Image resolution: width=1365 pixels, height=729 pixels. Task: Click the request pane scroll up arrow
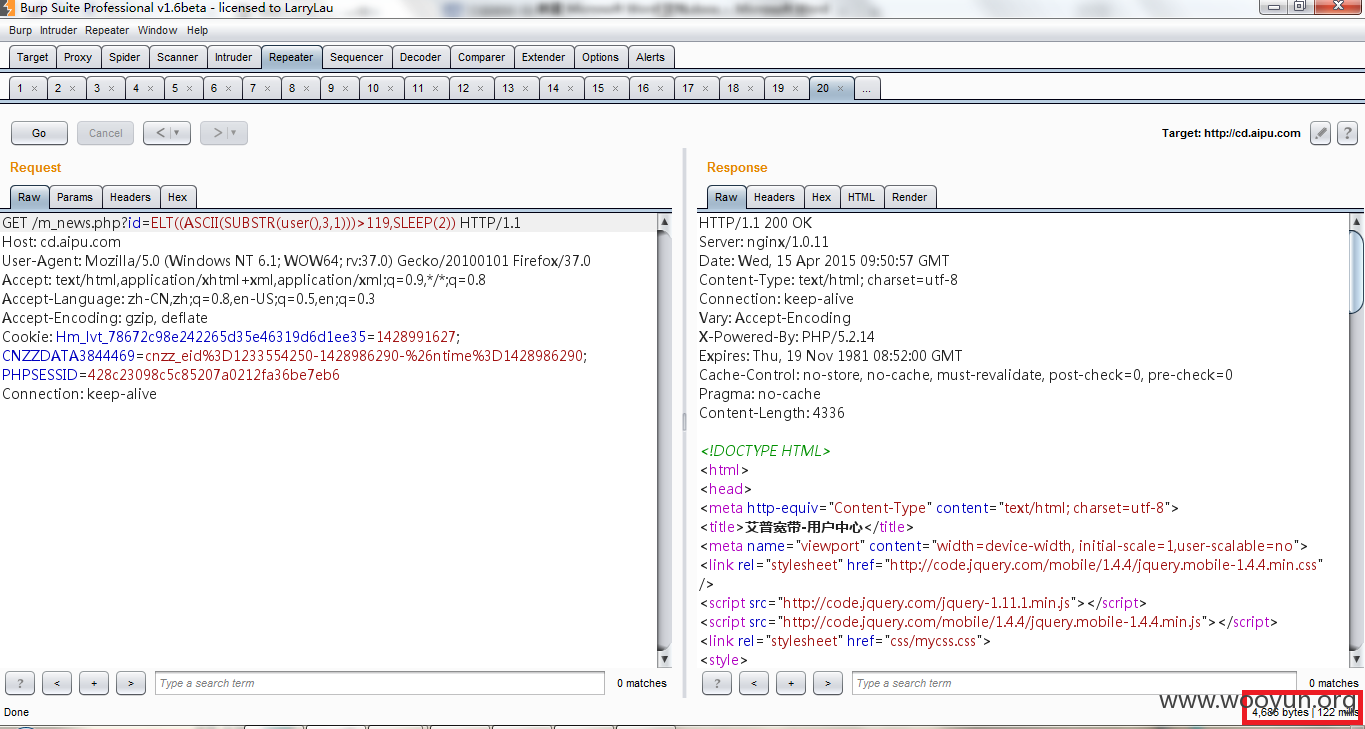pos(664,221)
